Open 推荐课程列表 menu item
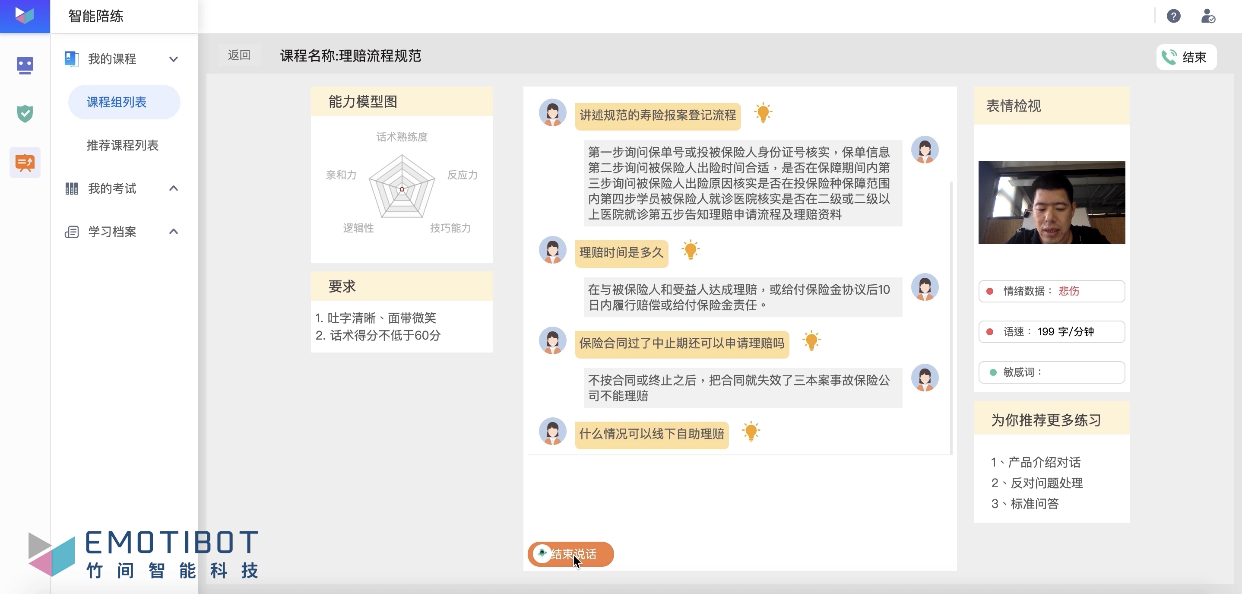The height and width of the screenshot is (594, 1242). pos(122,145)
